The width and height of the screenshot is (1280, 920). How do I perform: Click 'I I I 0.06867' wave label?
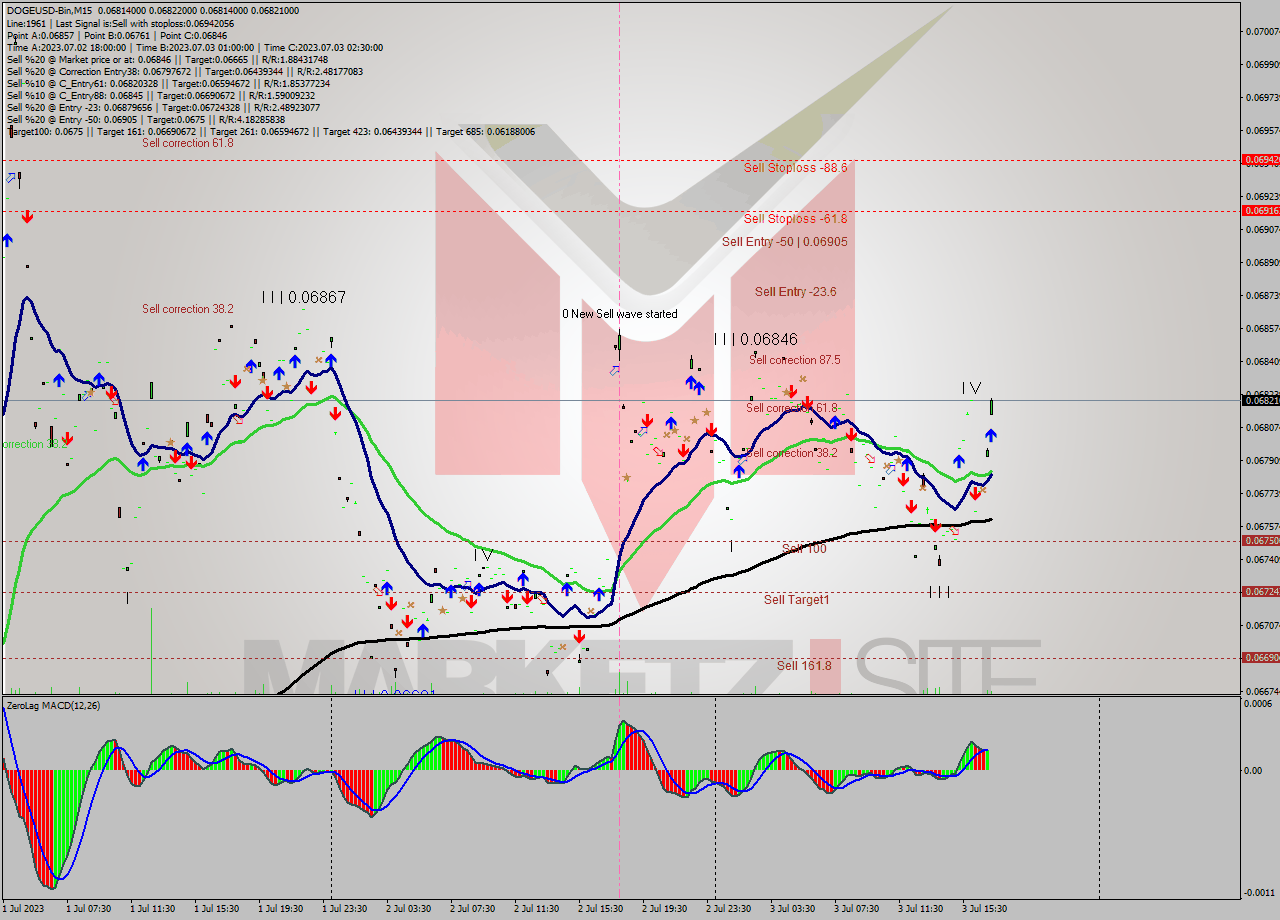coord(304,297)
